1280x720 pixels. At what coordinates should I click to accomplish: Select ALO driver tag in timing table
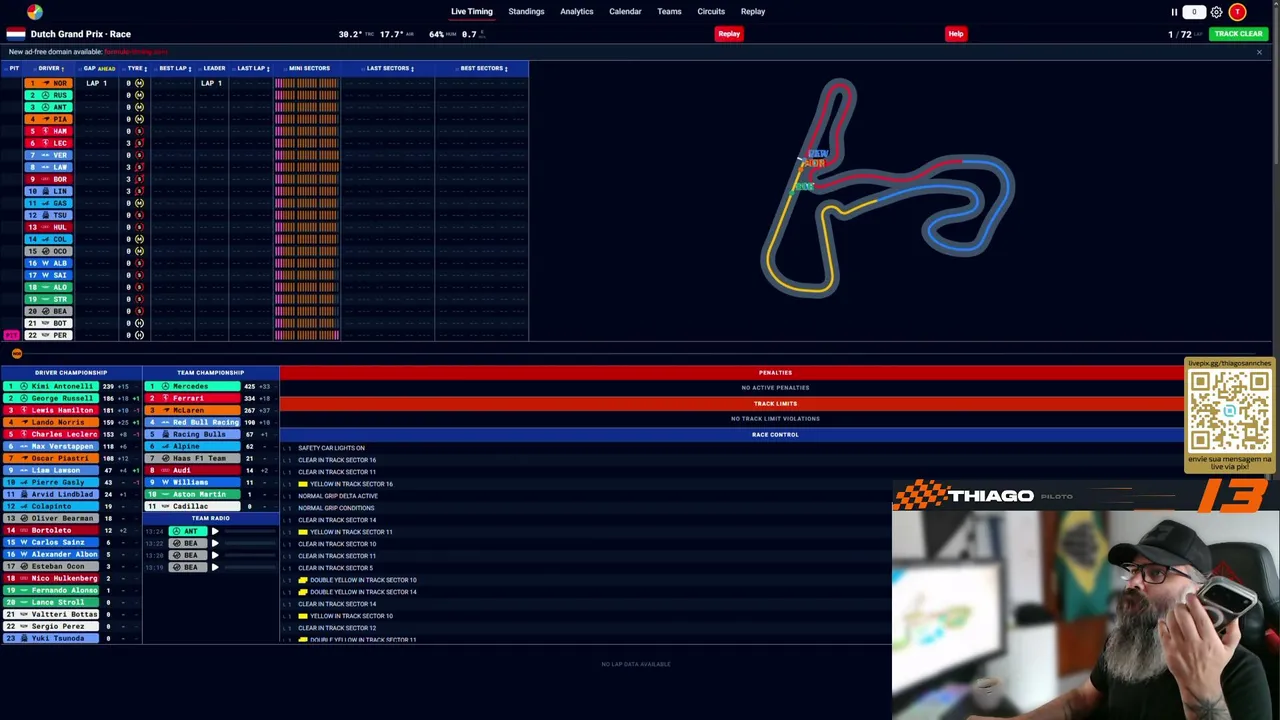point(47,287)
